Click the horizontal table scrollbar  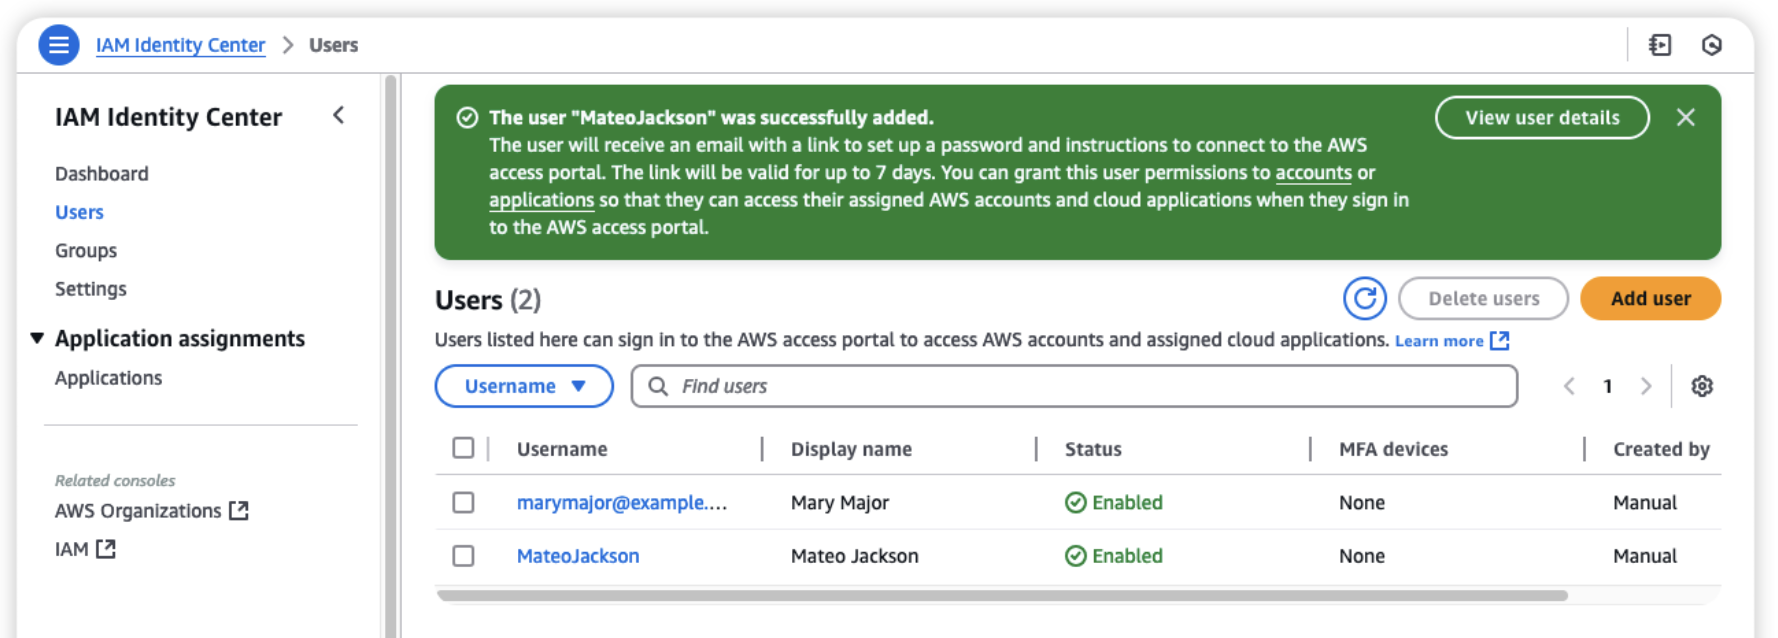click(1002, 595)
